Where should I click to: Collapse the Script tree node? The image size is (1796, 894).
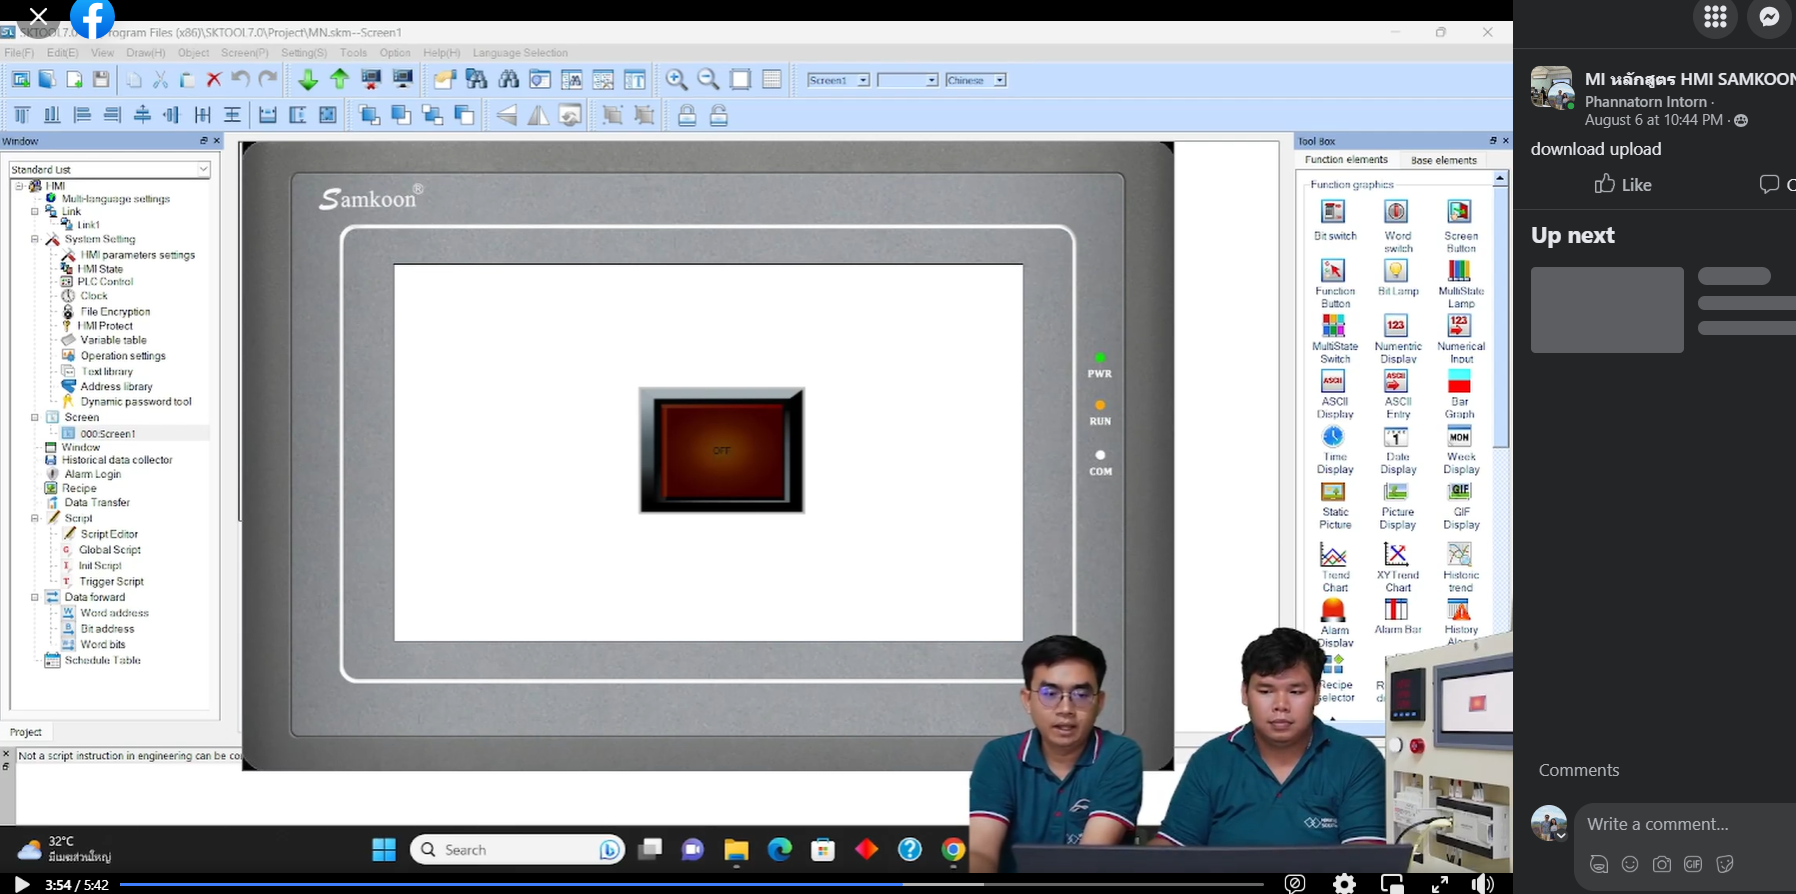(x=35, y=518)
